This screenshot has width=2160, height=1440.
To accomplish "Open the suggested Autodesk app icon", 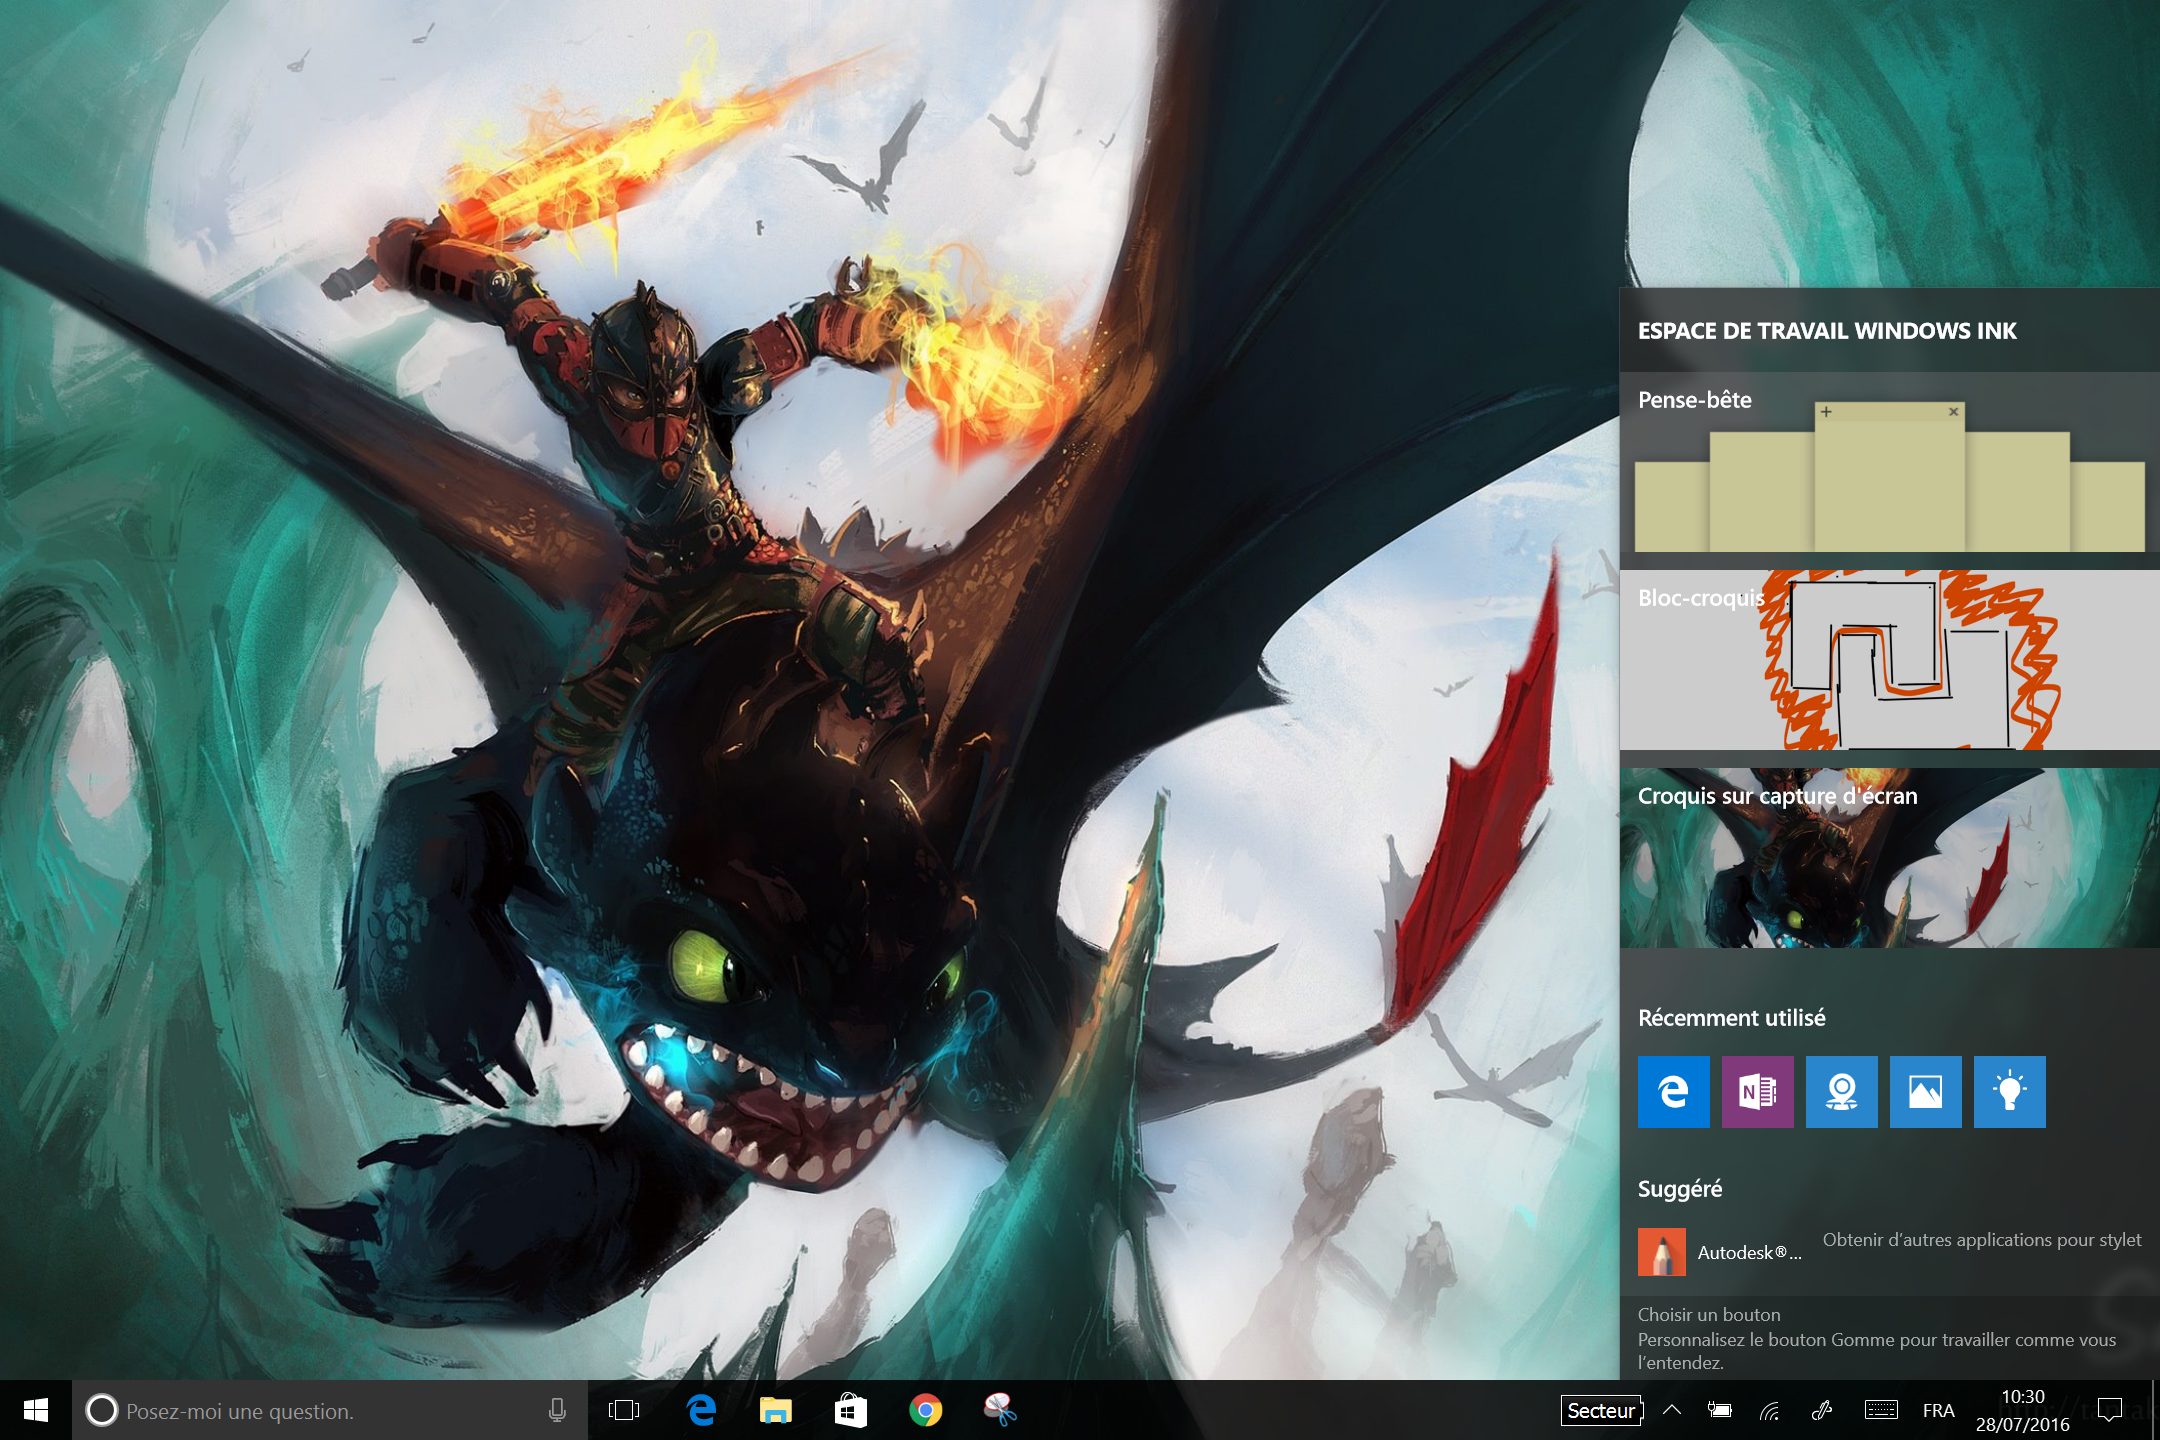I will (1661, 1252).
